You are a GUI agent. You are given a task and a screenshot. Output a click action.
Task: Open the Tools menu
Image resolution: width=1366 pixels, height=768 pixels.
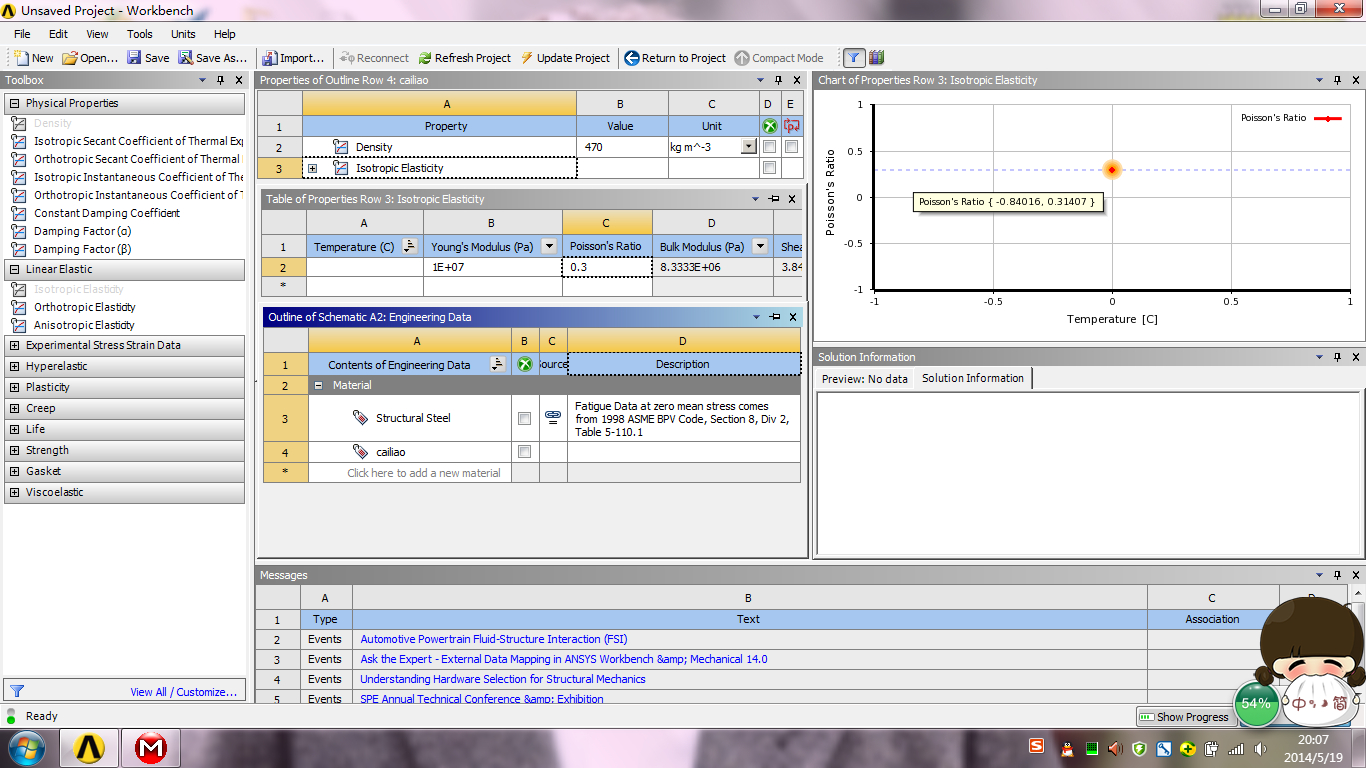[x=140, y=34]
